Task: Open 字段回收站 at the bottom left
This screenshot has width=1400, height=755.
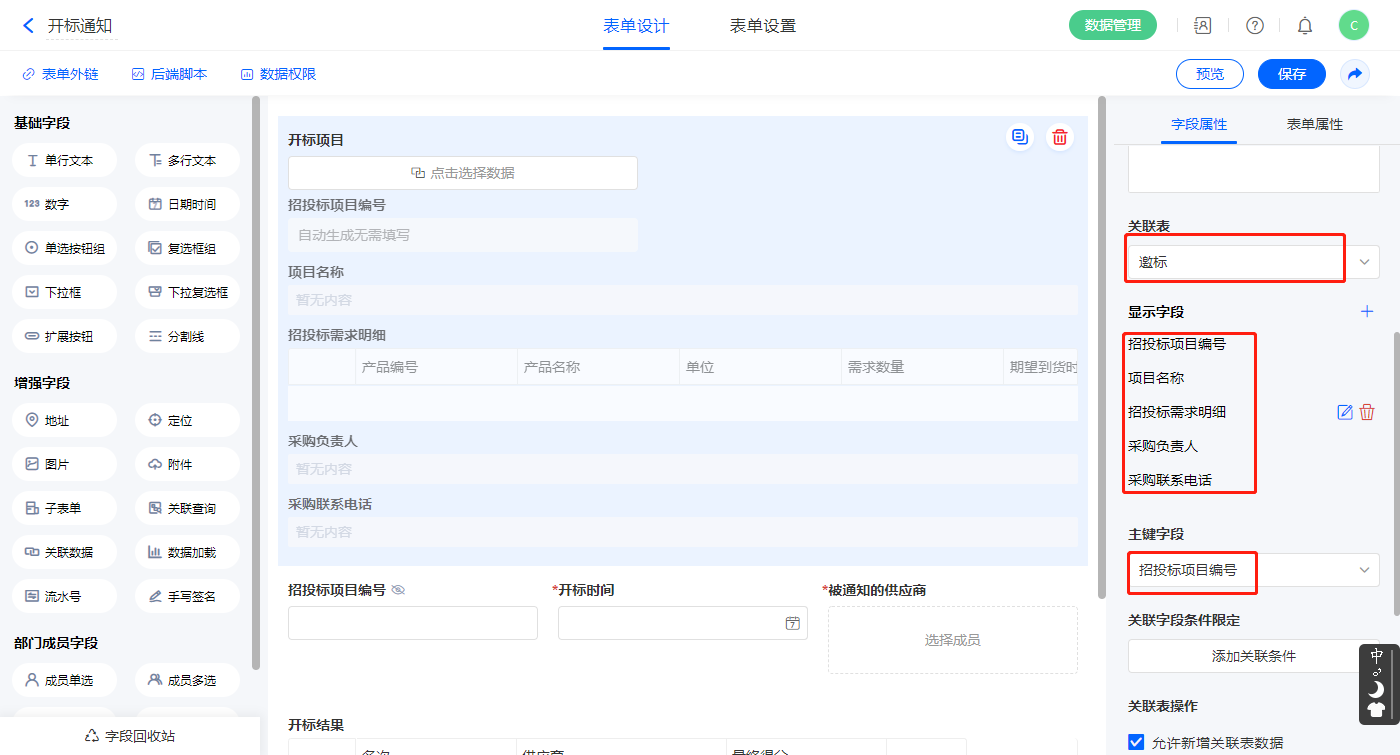Action: (130, 736)
